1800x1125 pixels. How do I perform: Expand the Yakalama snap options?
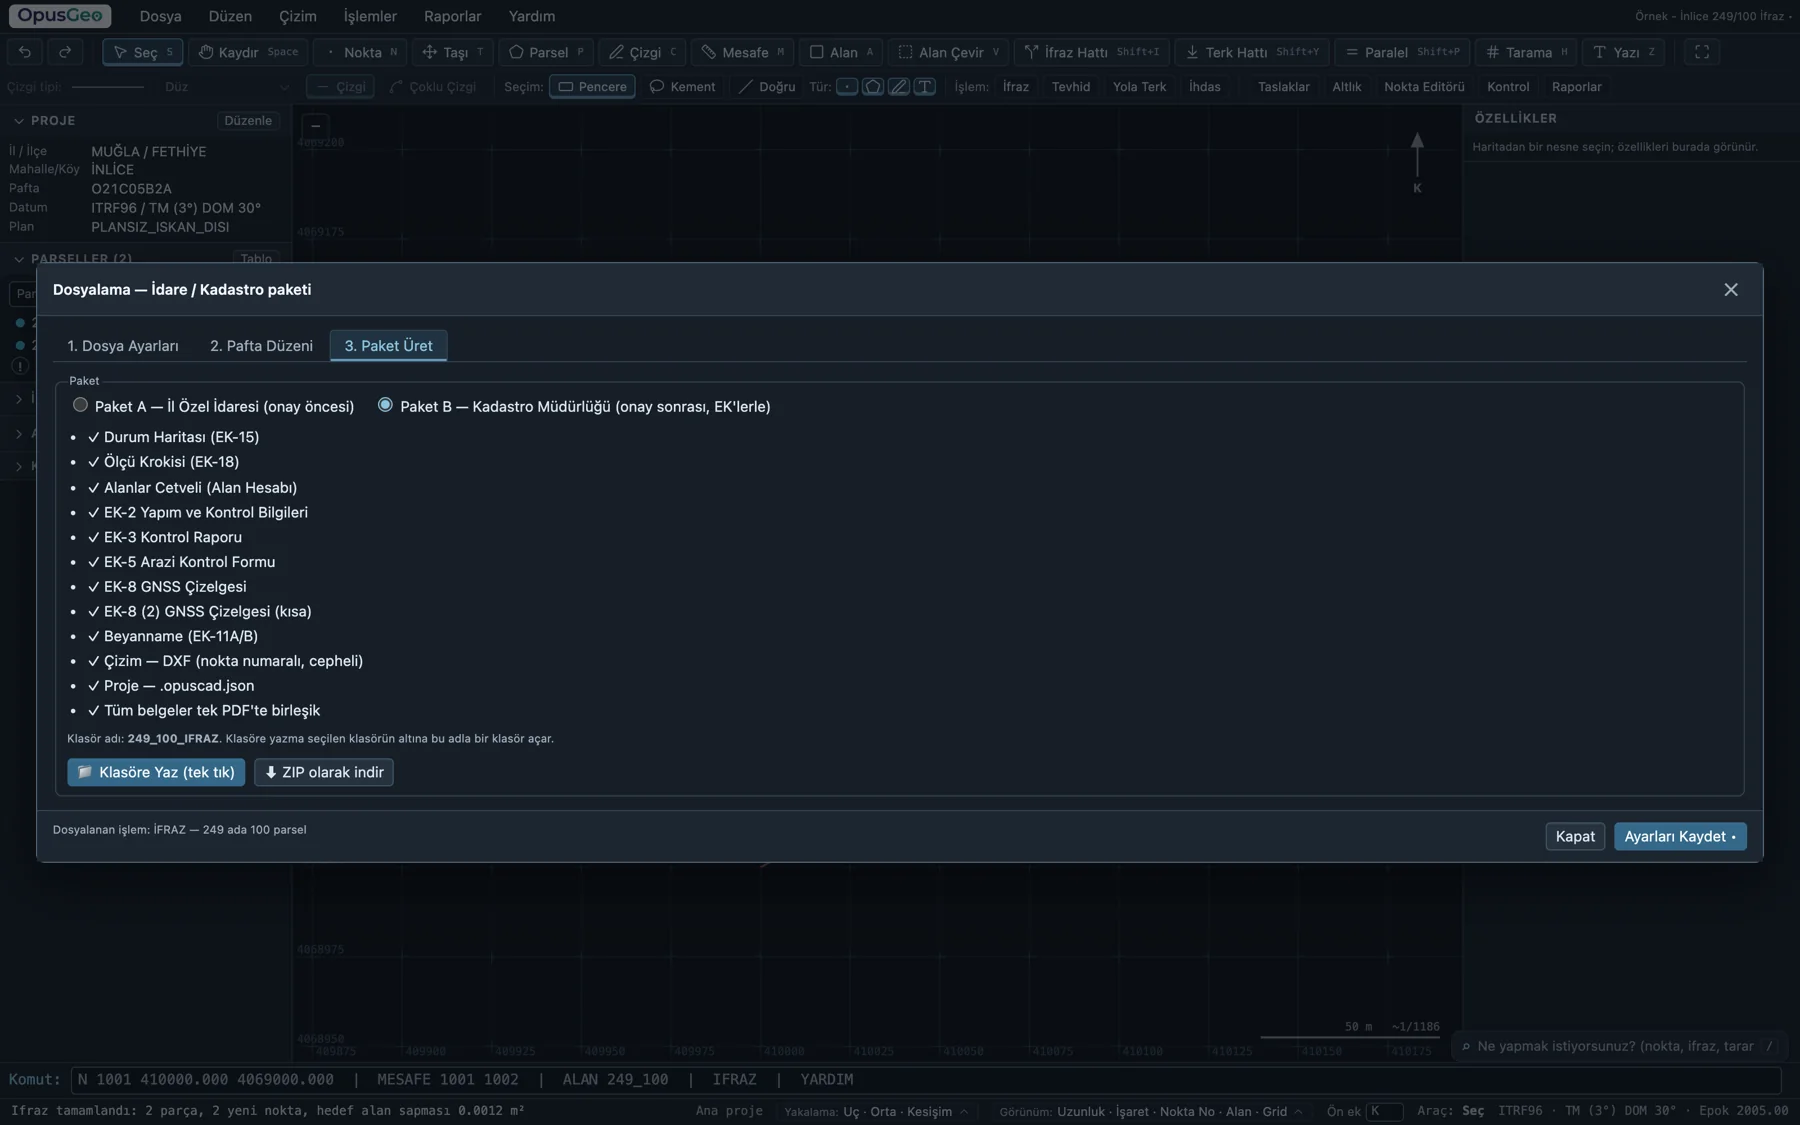877,1112
